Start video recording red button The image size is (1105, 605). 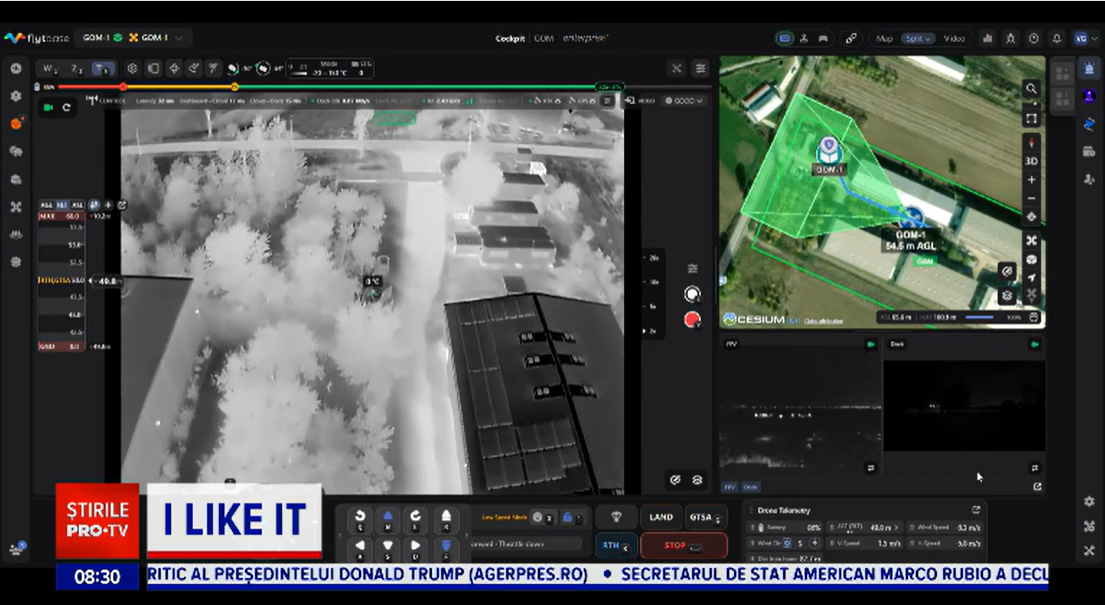[692, 320]
